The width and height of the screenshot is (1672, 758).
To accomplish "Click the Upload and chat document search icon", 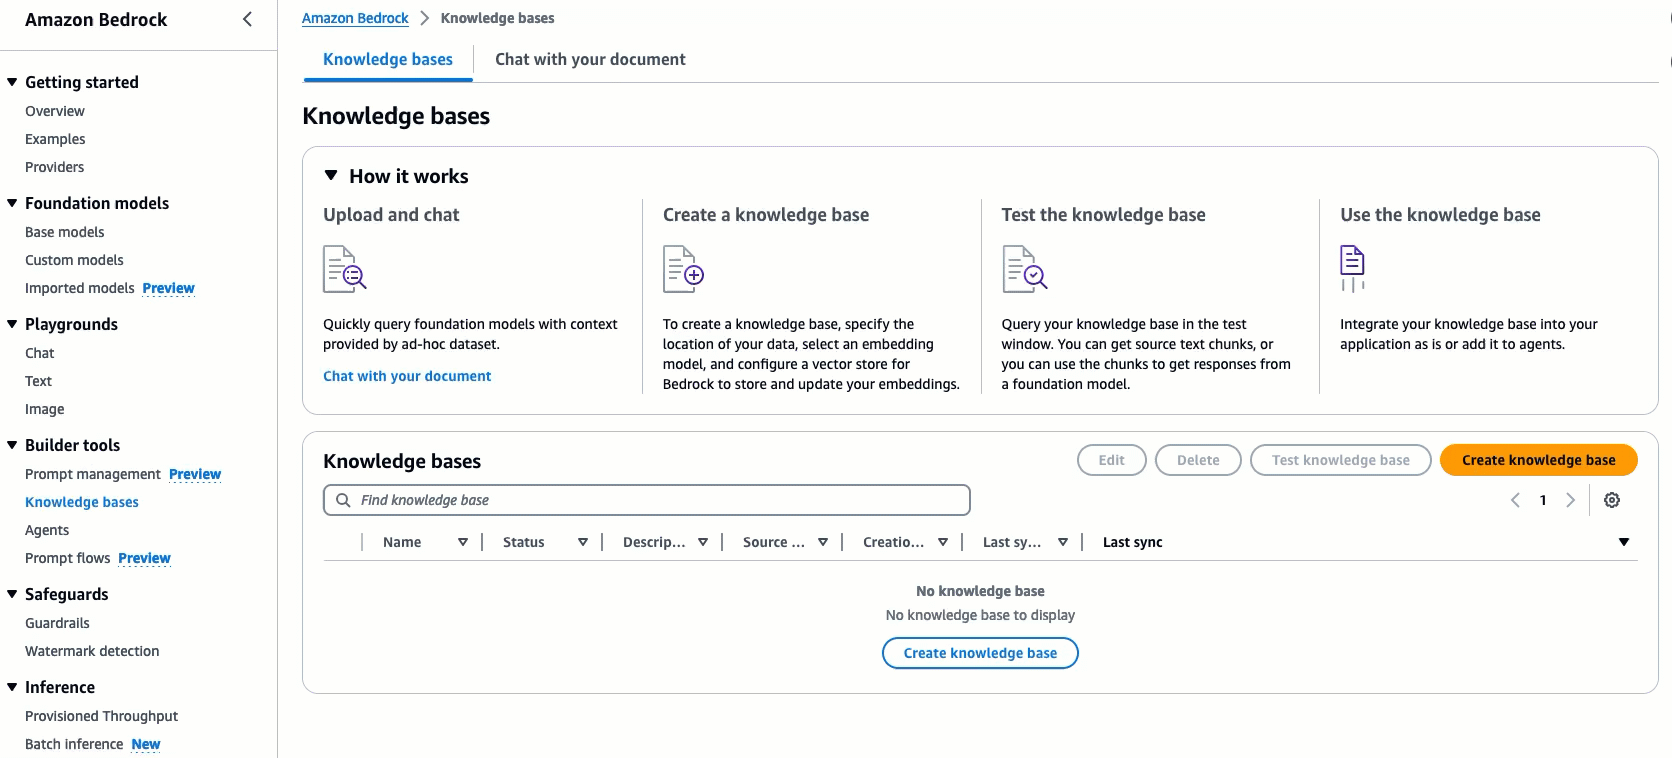I will 345,269.
